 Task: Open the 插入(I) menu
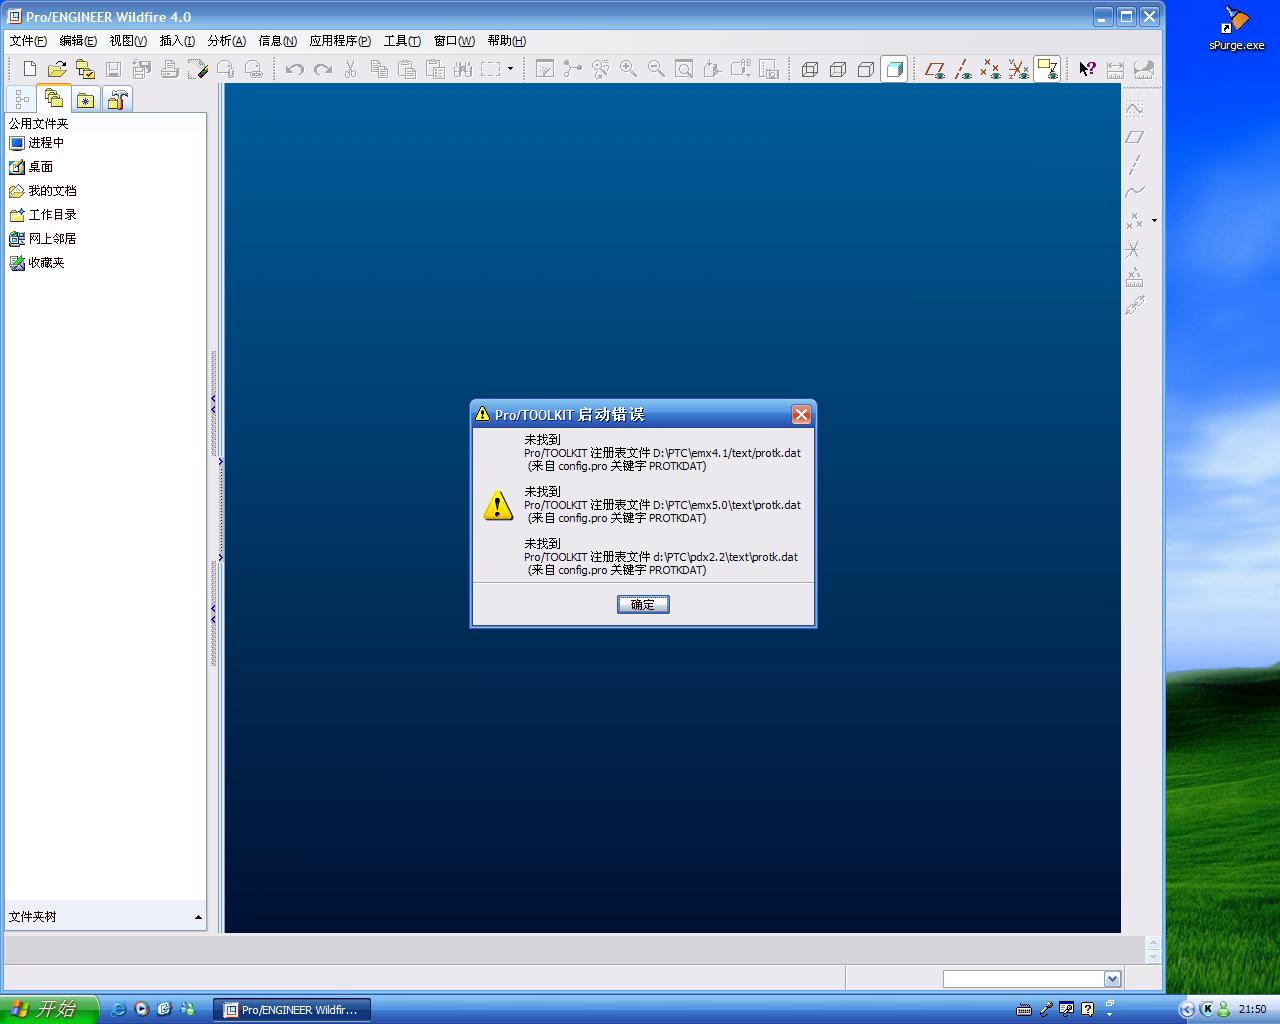177,41
